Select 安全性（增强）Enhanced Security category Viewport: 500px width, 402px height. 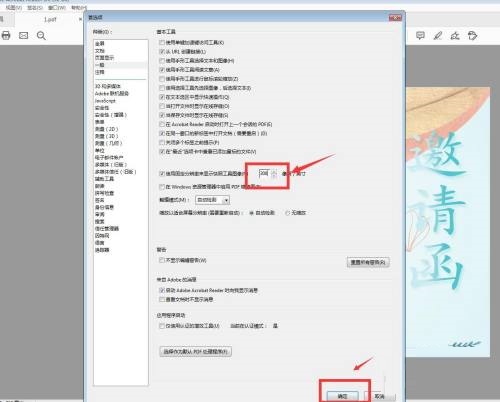(x=111, y=115)
